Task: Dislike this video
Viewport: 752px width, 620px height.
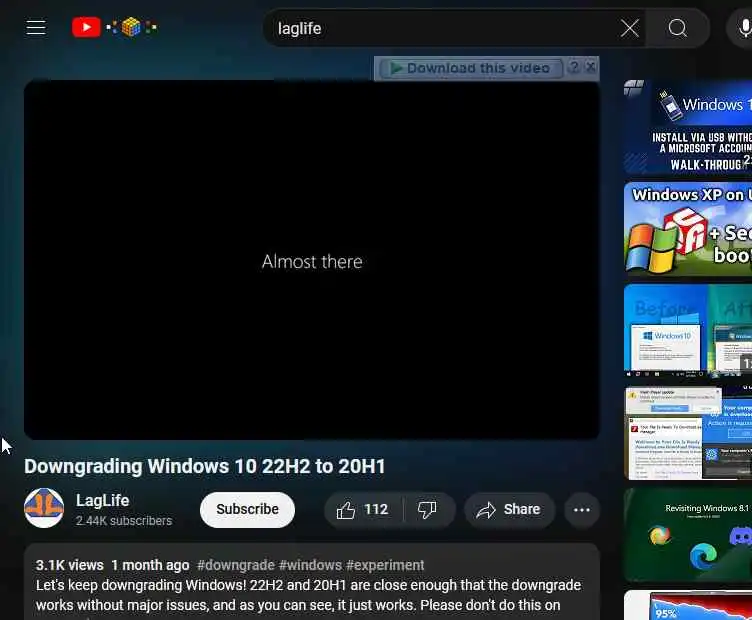Action: 427,510
